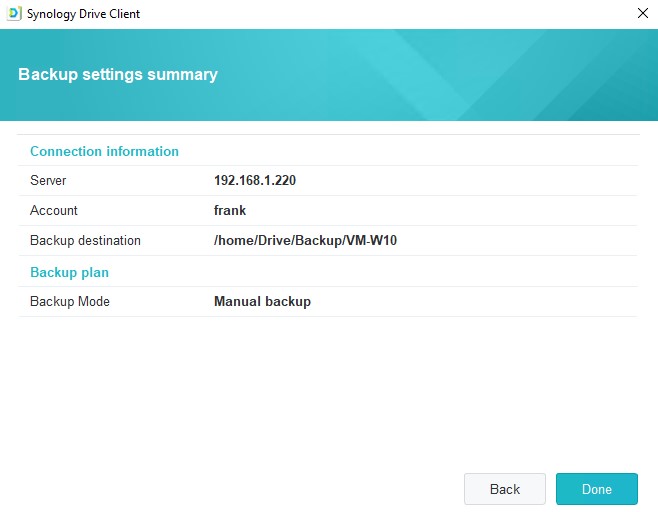Click the Server label
This screenshot has width=658, height=512.
pyautogui.click(x=48, y=180)
